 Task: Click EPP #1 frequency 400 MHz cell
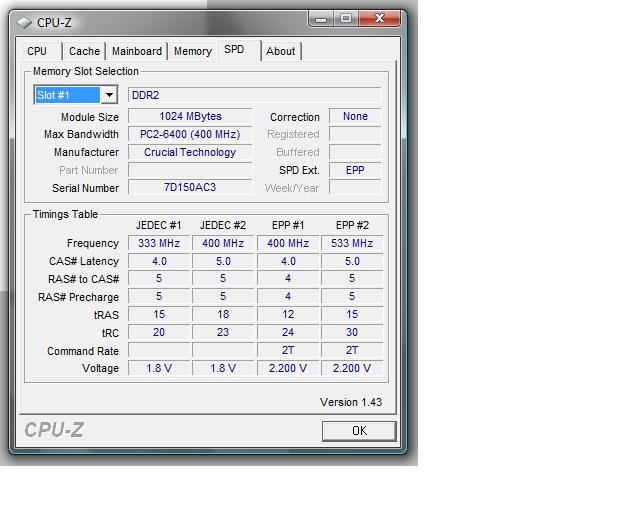click(x=288, y=243)
